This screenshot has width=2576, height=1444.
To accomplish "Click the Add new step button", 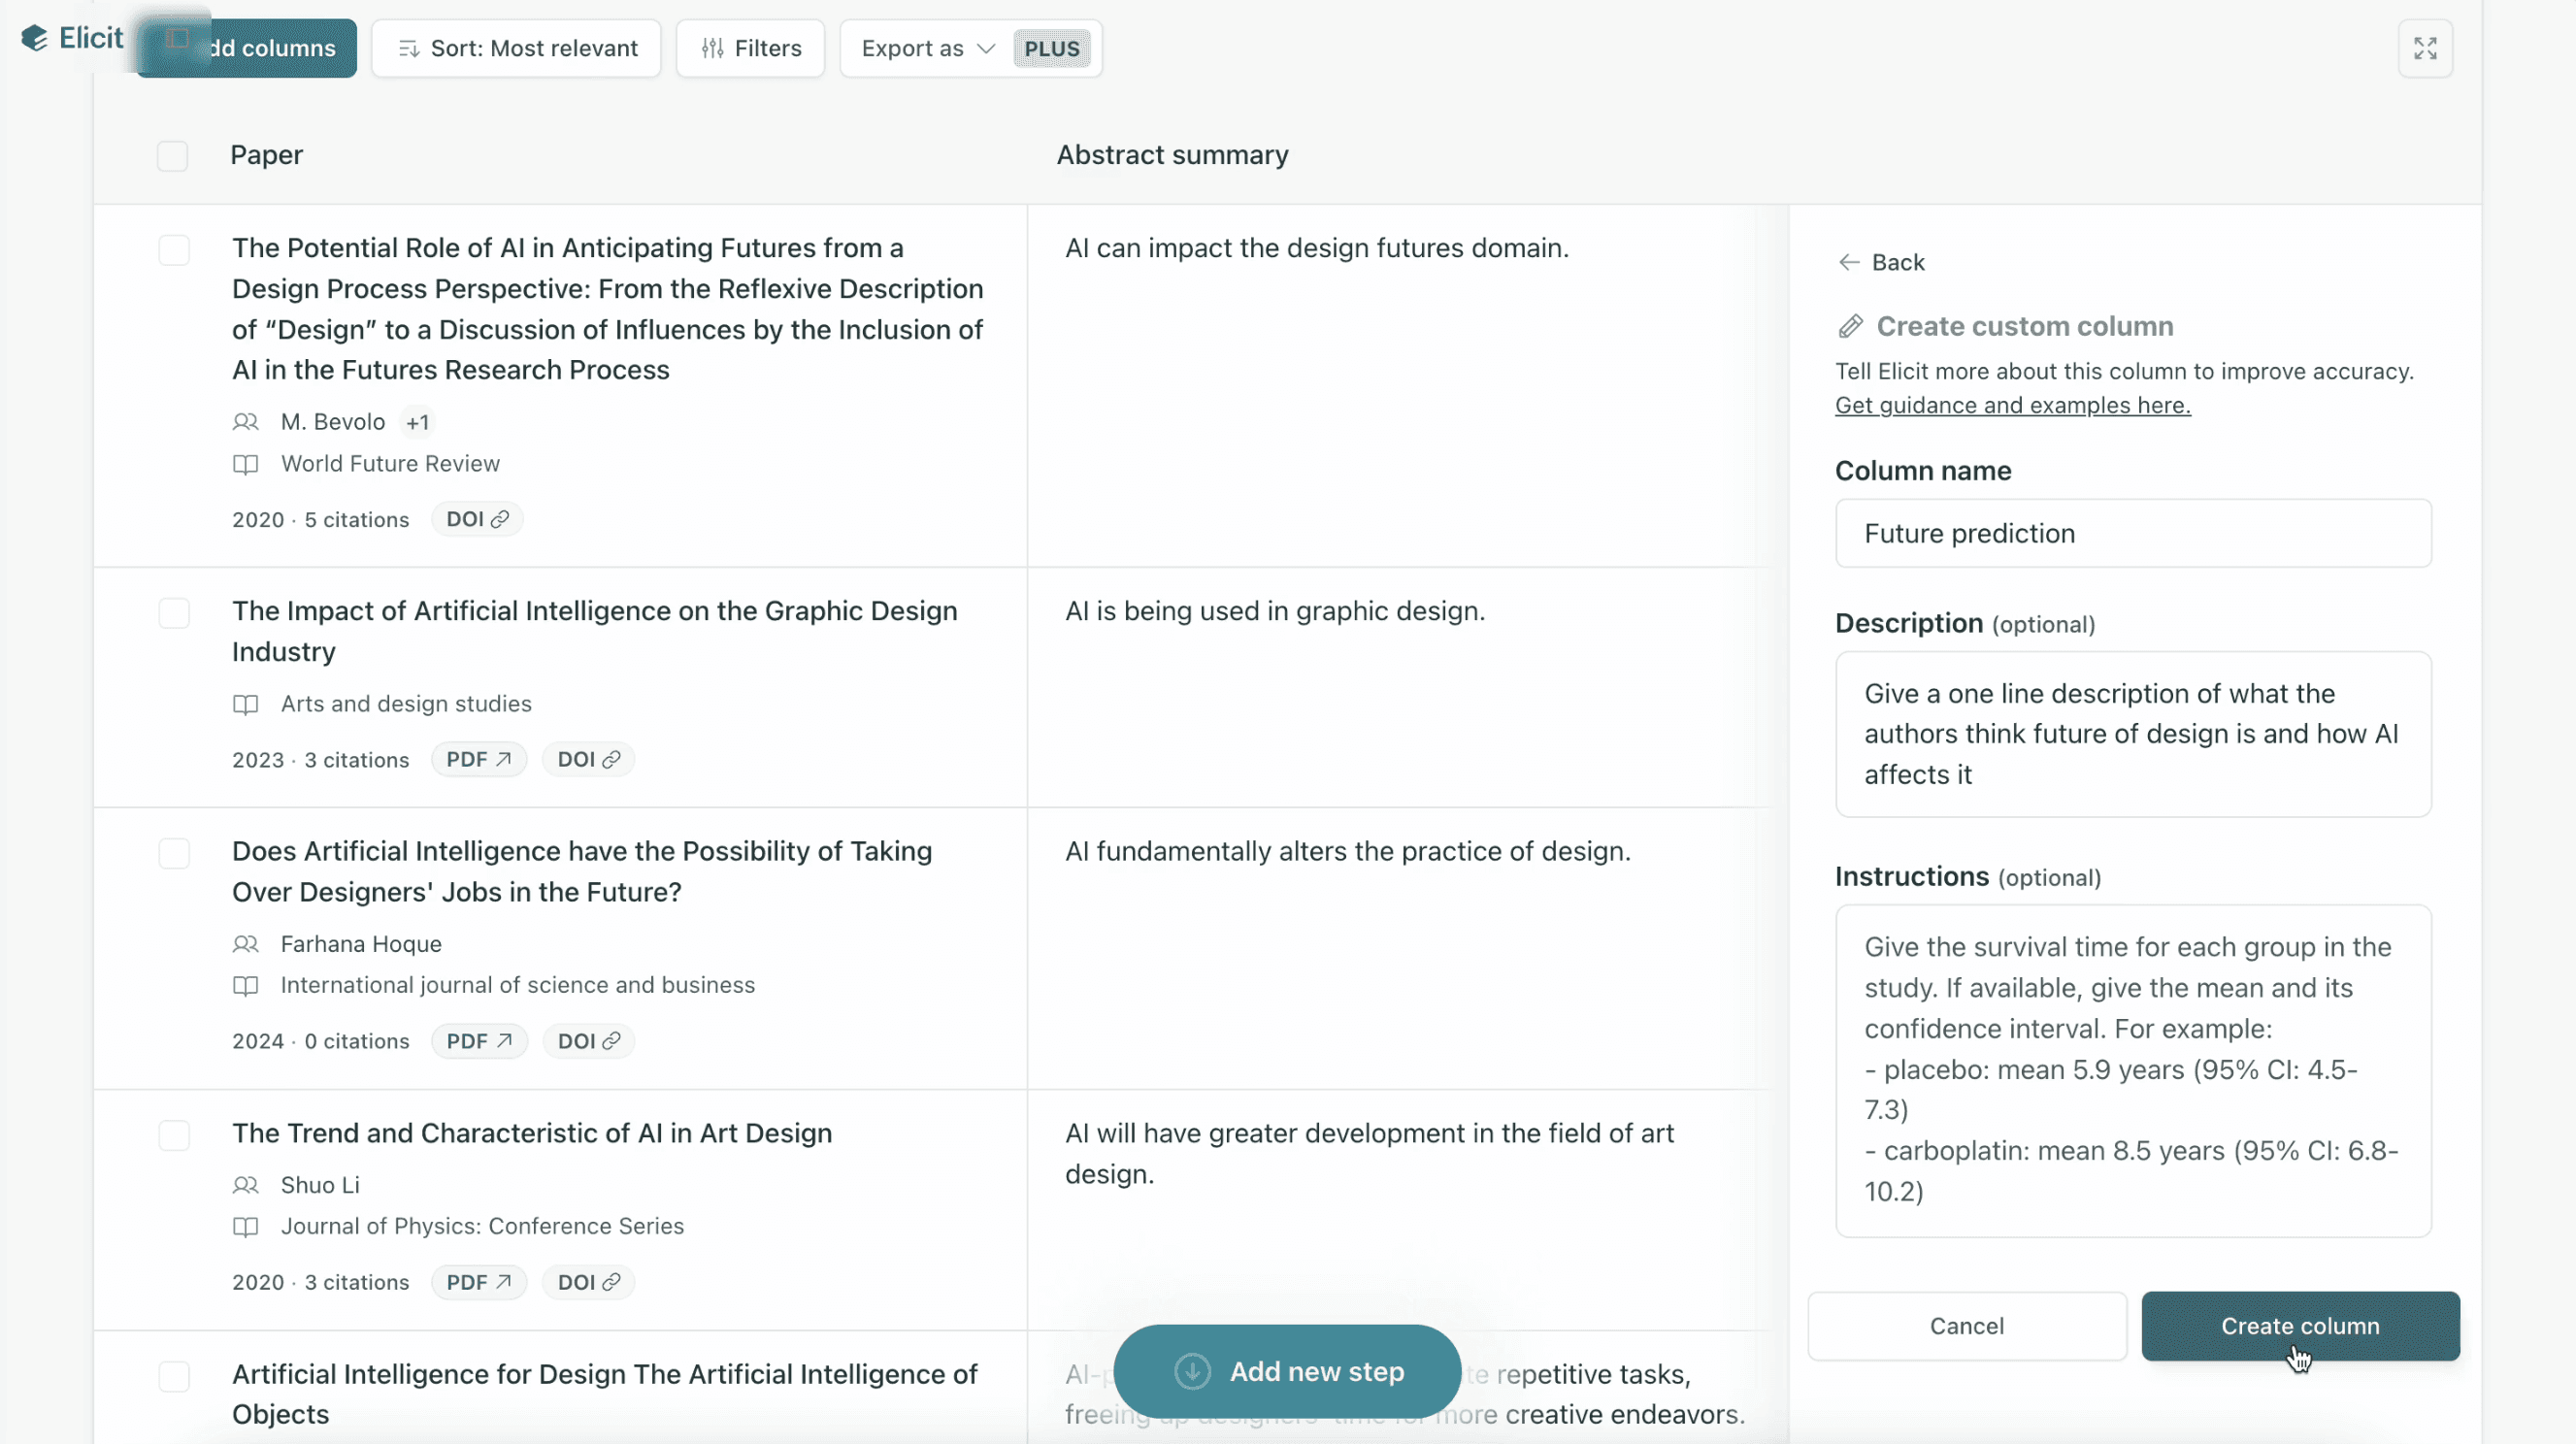I will click(1287, 1371).
